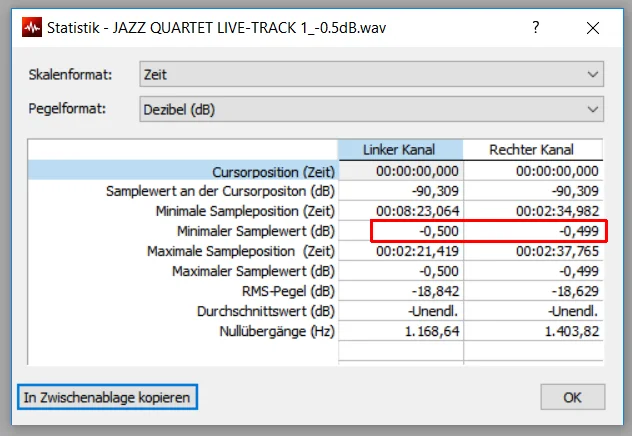Click left Minimaler Samplewert value -0,500
Image resolution: width=632 pixels, height=436 pixels.
pos(401,231)
